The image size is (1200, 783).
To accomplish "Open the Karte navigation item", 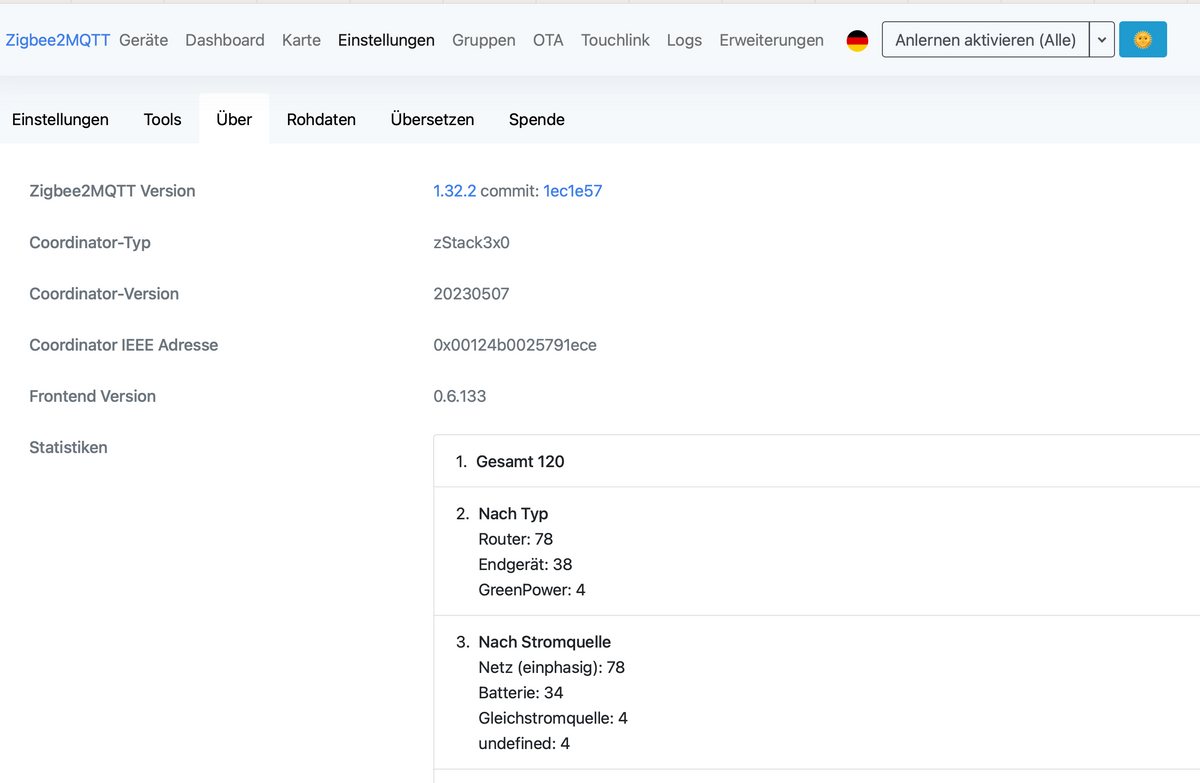I will (301, 40).
